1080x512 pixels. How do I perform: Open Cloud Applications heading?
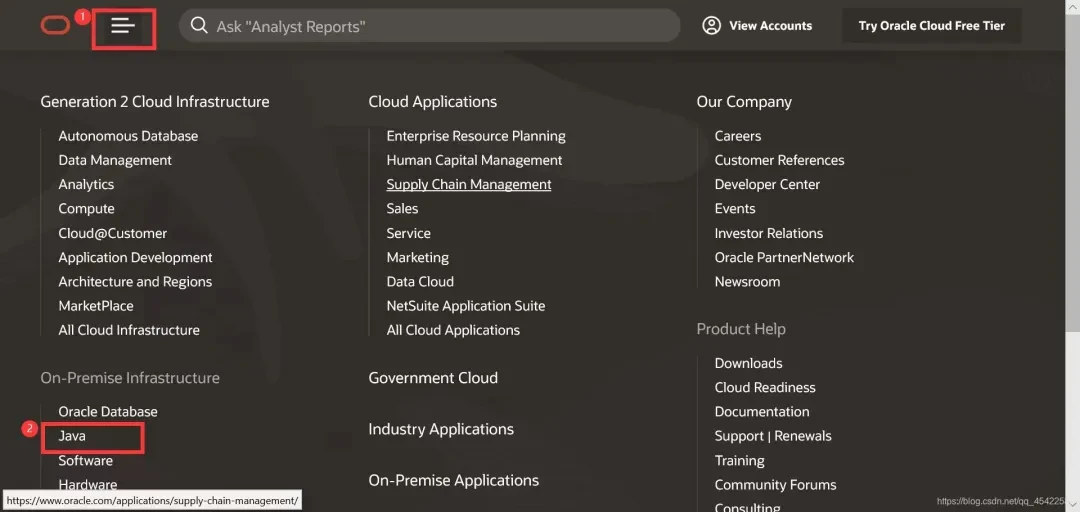click(433, 101)
